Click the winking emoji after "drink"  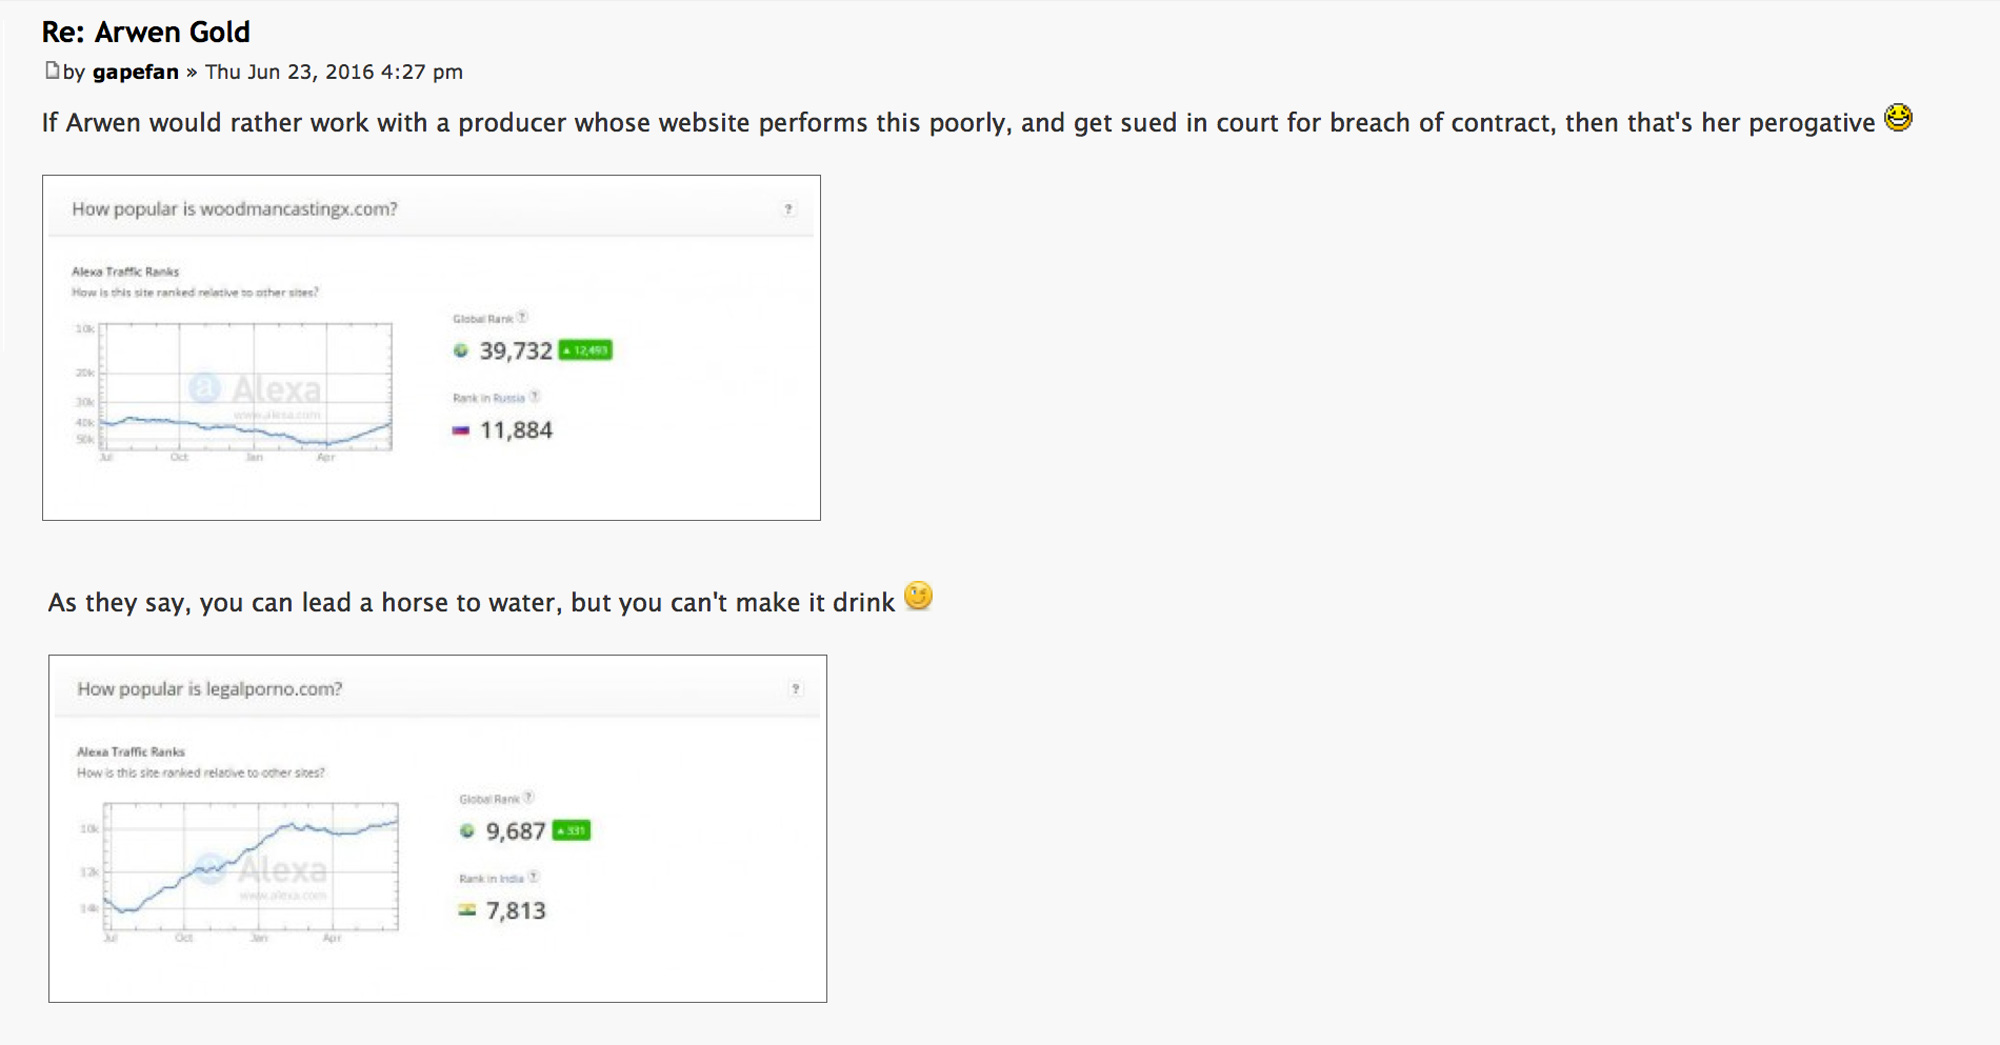click(x=918, y=597)
